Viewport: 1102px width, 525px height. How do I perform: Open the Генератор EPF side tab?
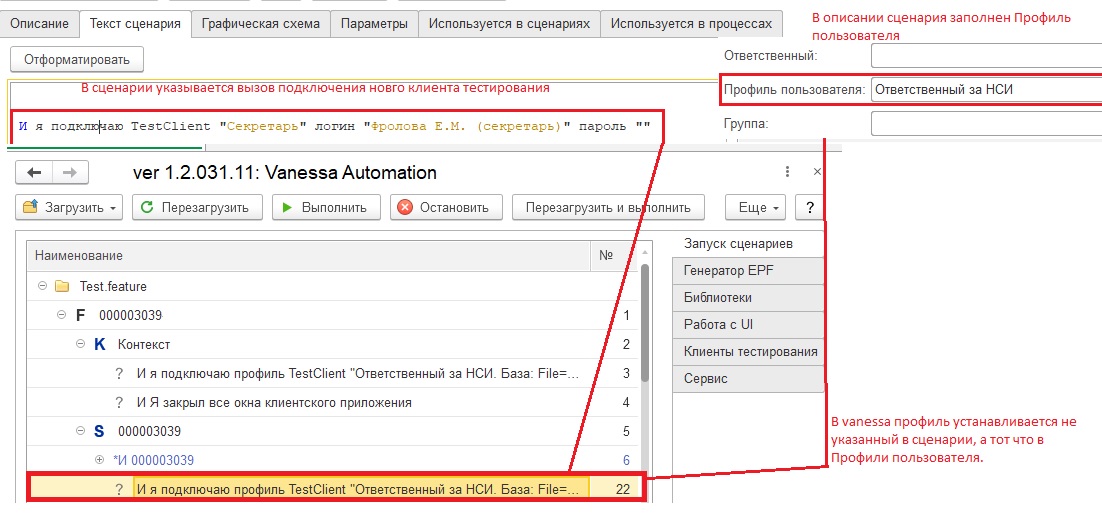pyautogui.click(x=748, y=271)
